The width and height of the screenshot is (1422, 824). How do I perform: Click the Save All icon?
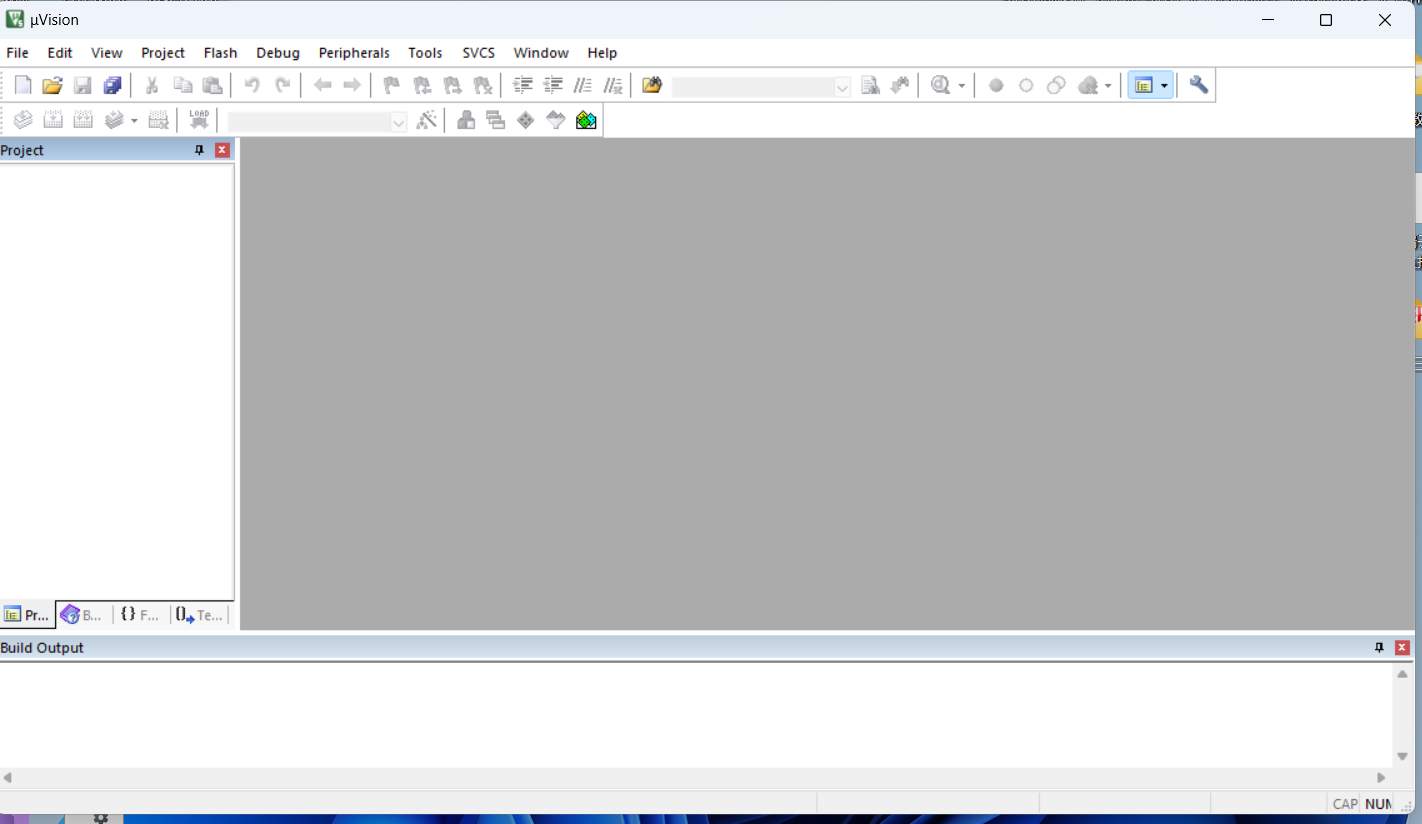point(113,86)
